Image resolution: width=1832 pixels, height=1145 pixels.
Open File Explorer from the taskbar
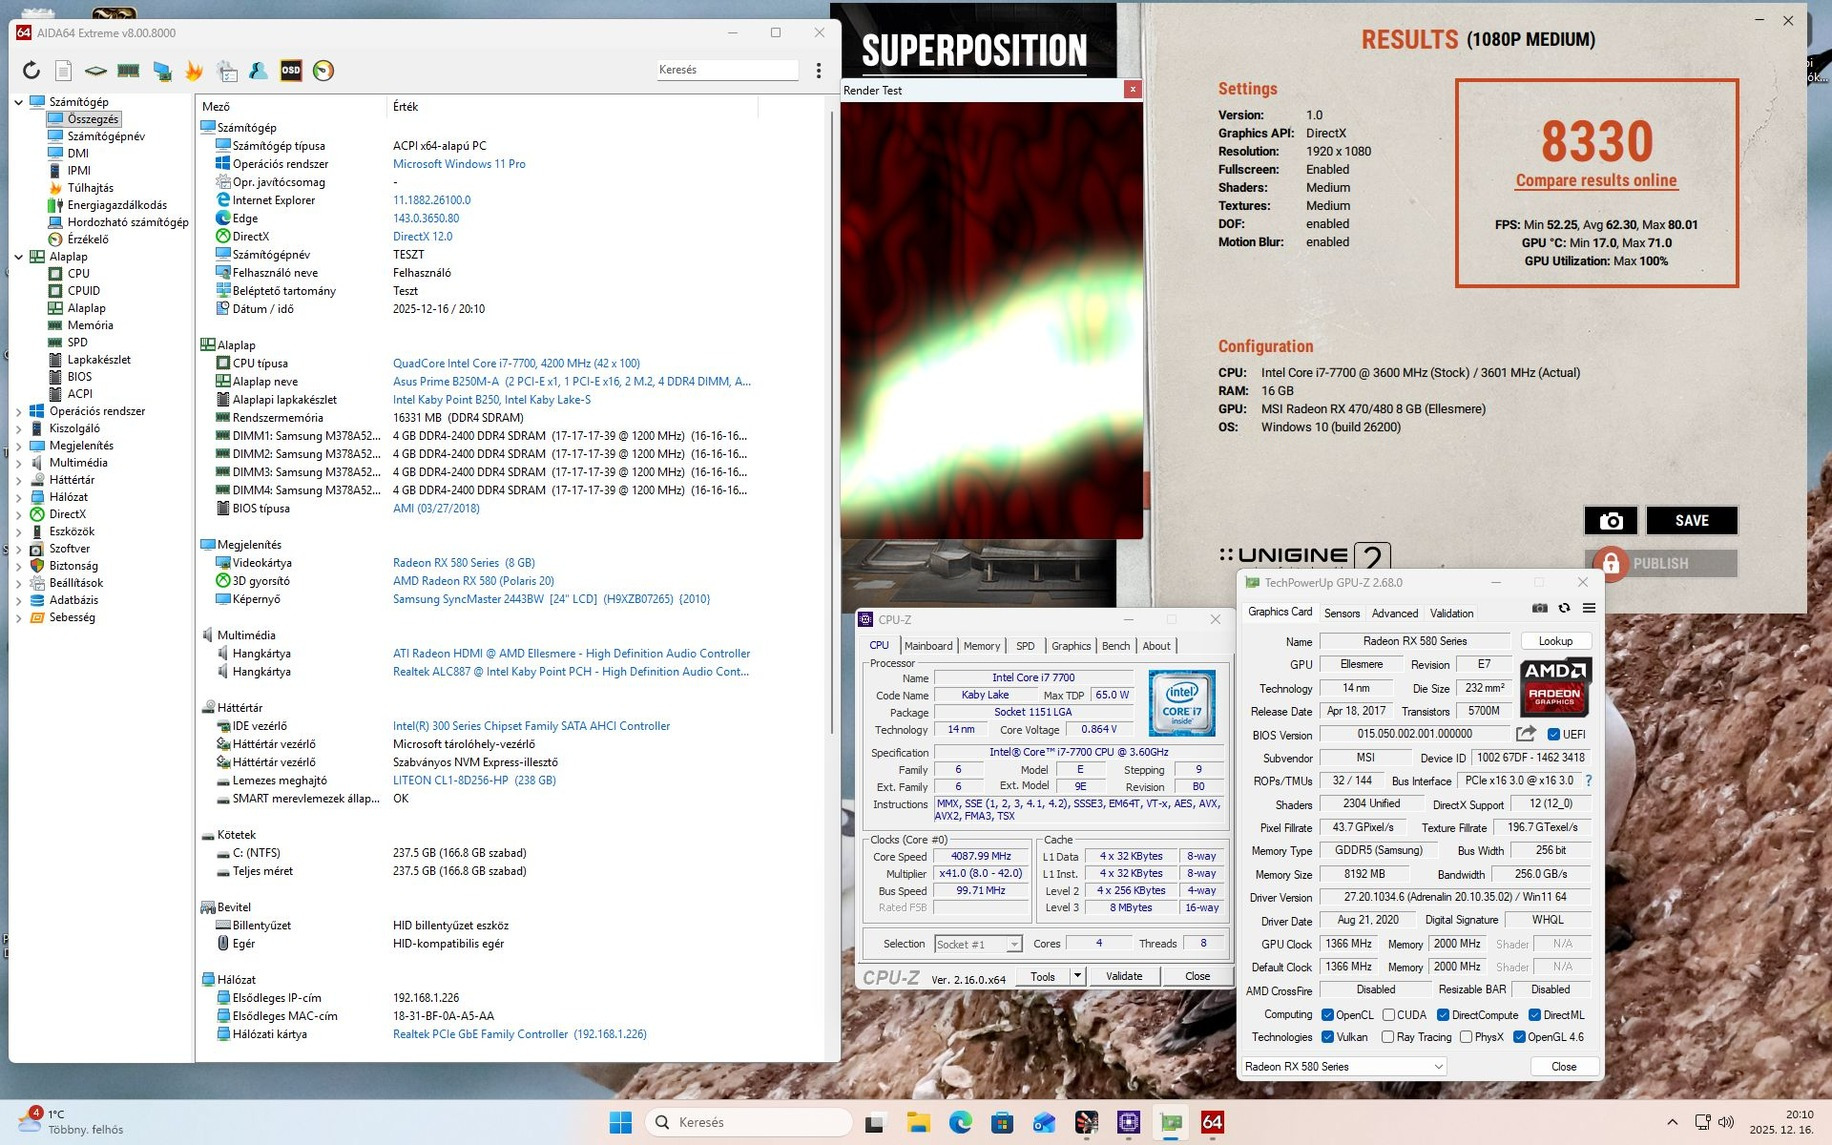click(x=918, y=1122)
